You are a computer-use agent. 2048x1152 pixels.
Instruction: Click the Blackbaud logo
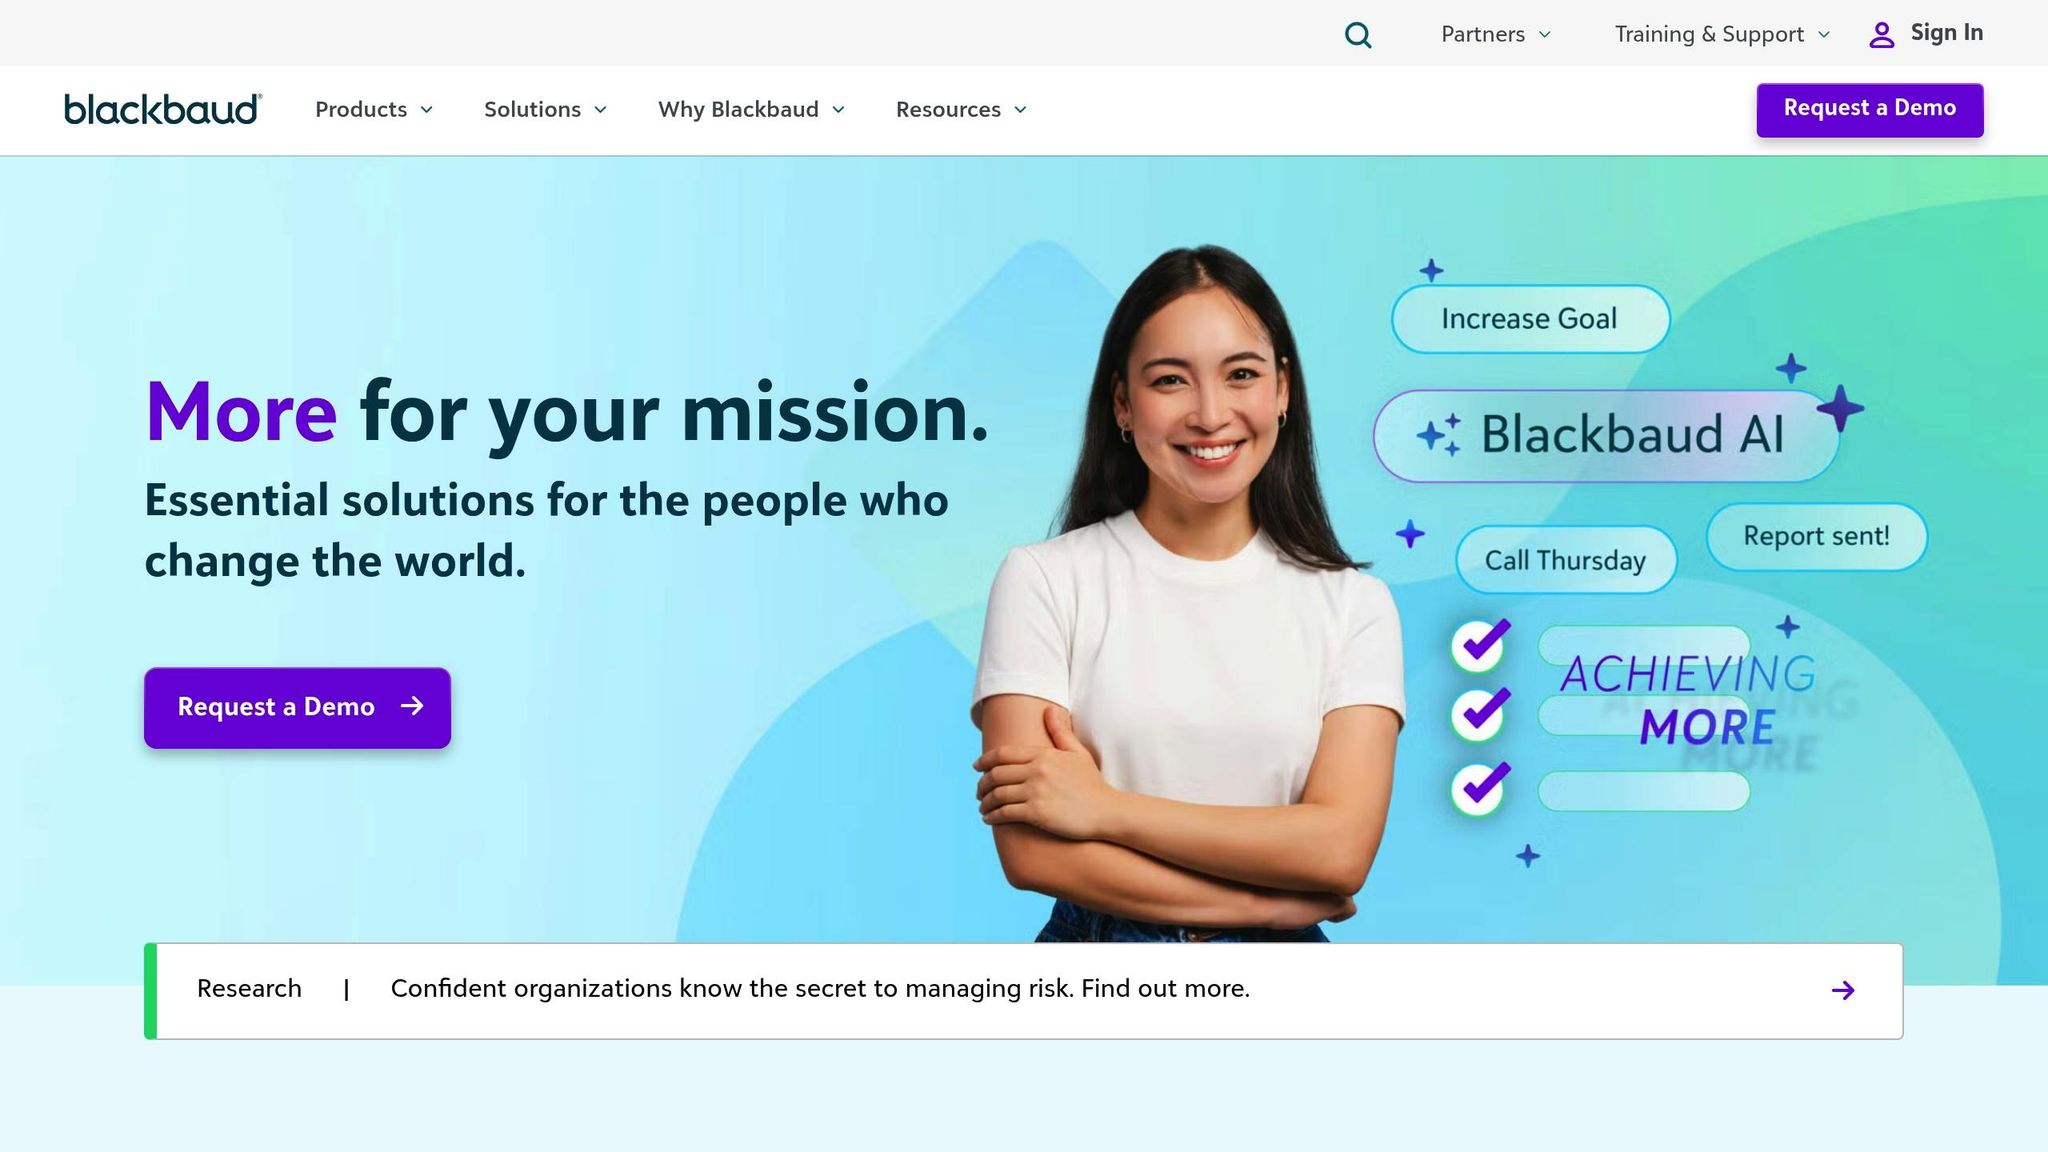pyautogui.click(x=163, y=109)
